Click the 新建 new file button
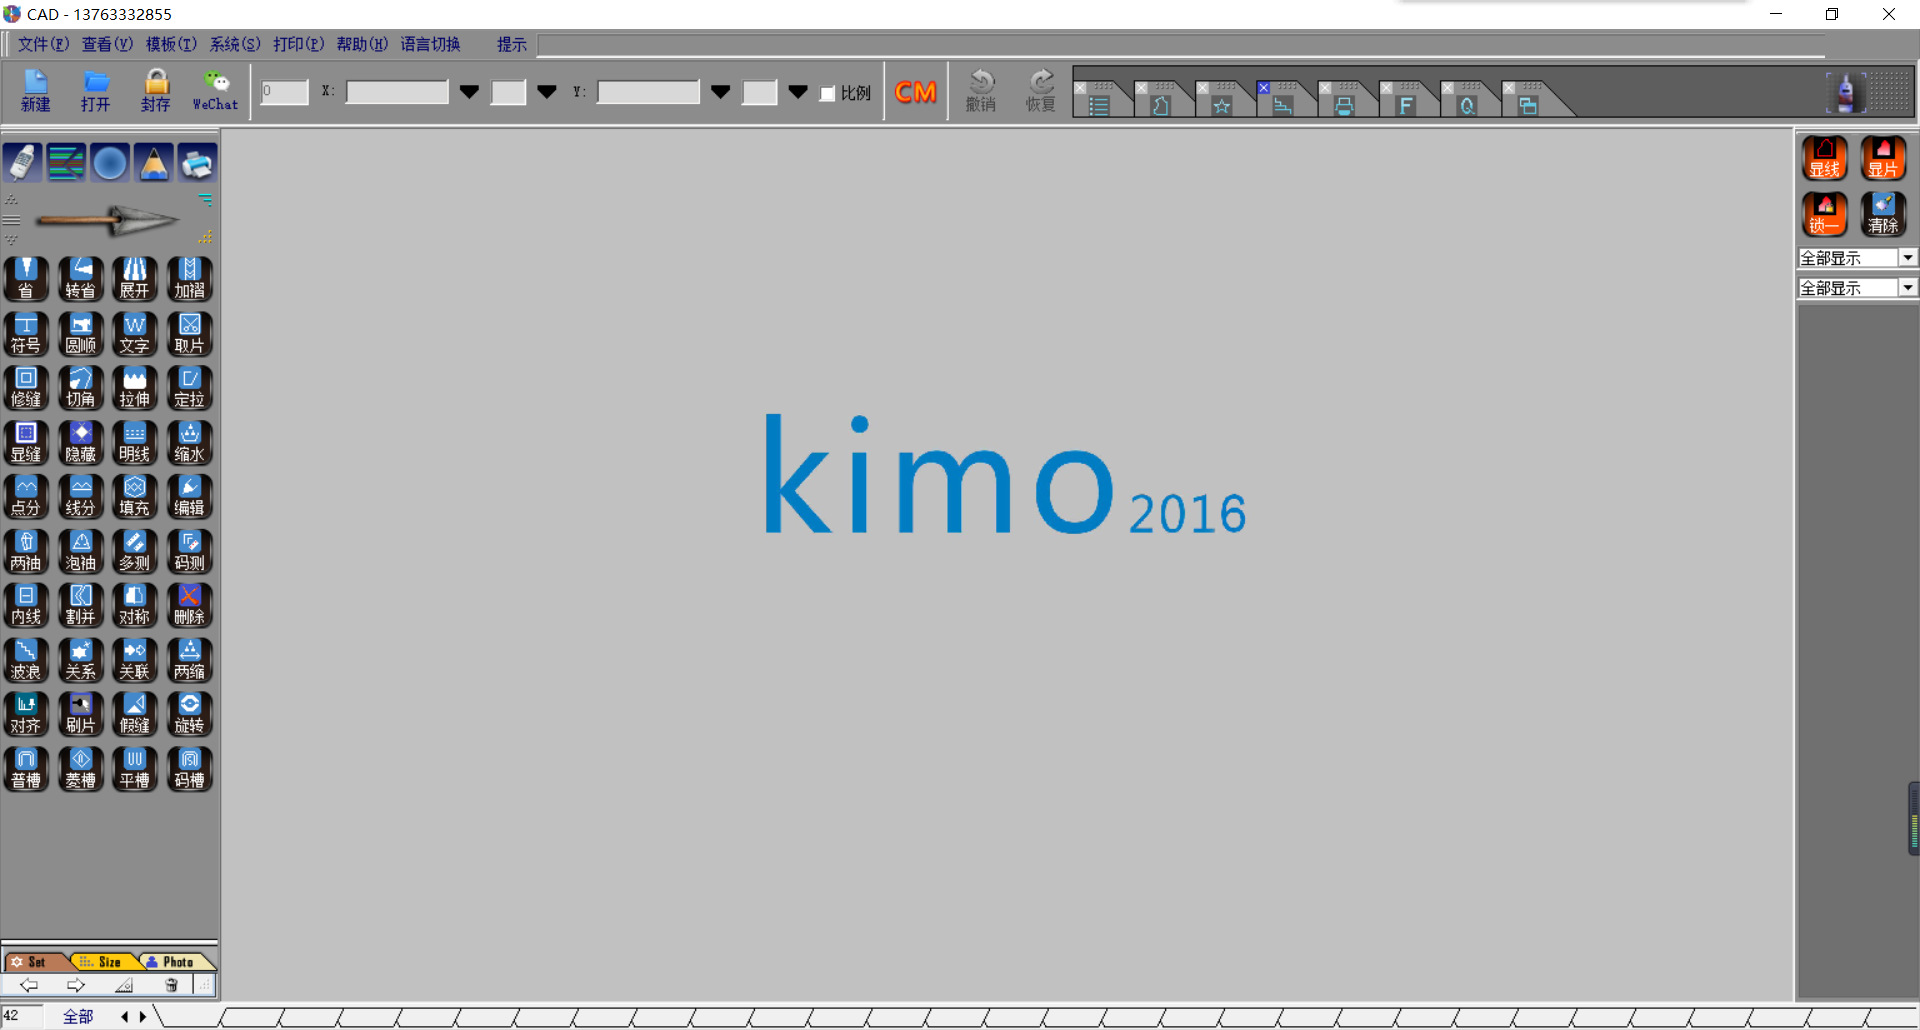1920x1030 pixels. [x=36, y=90]
